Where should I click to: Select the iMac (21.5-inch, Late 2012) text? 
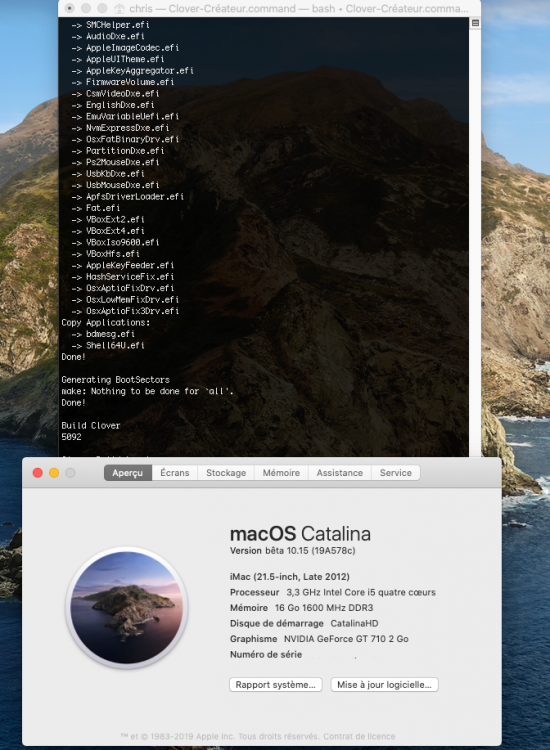pos(290,576)
